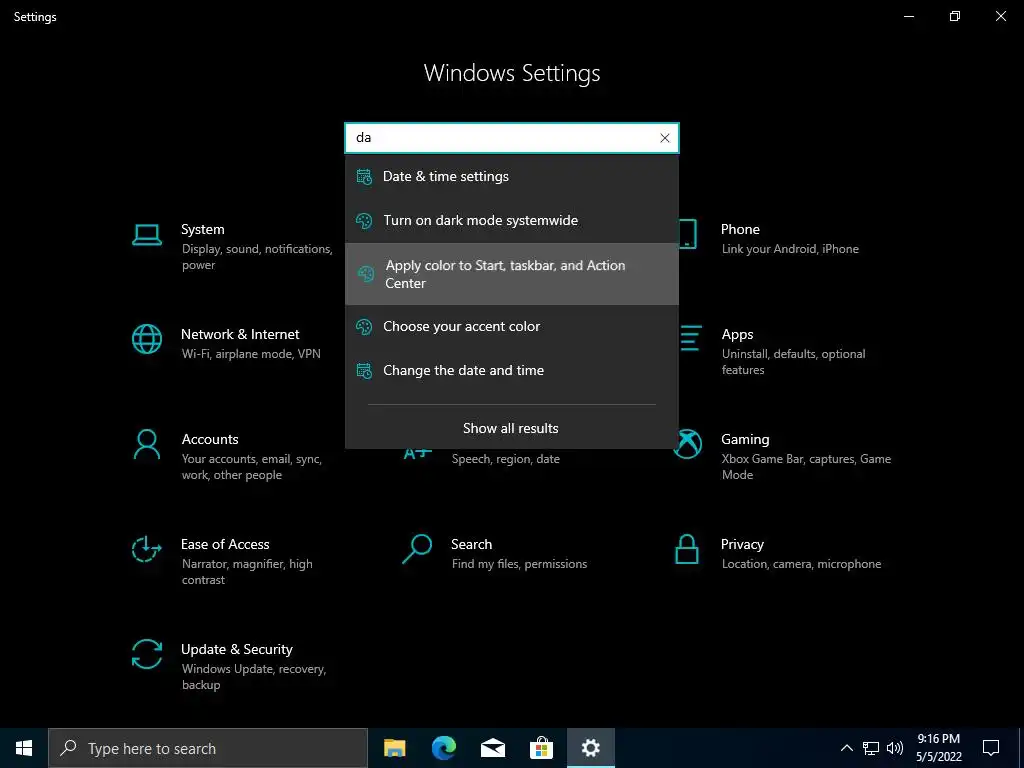Select Change the date and time result

tap(512, 370)
